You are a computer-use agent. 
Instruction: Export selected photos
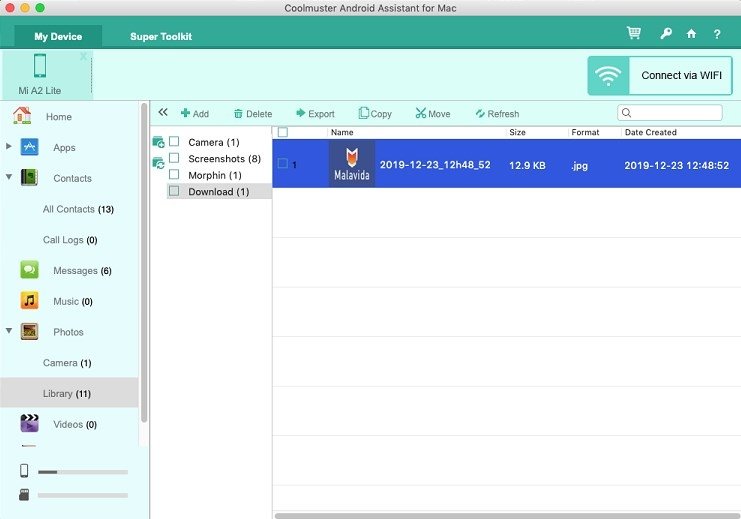pos(315,113)
